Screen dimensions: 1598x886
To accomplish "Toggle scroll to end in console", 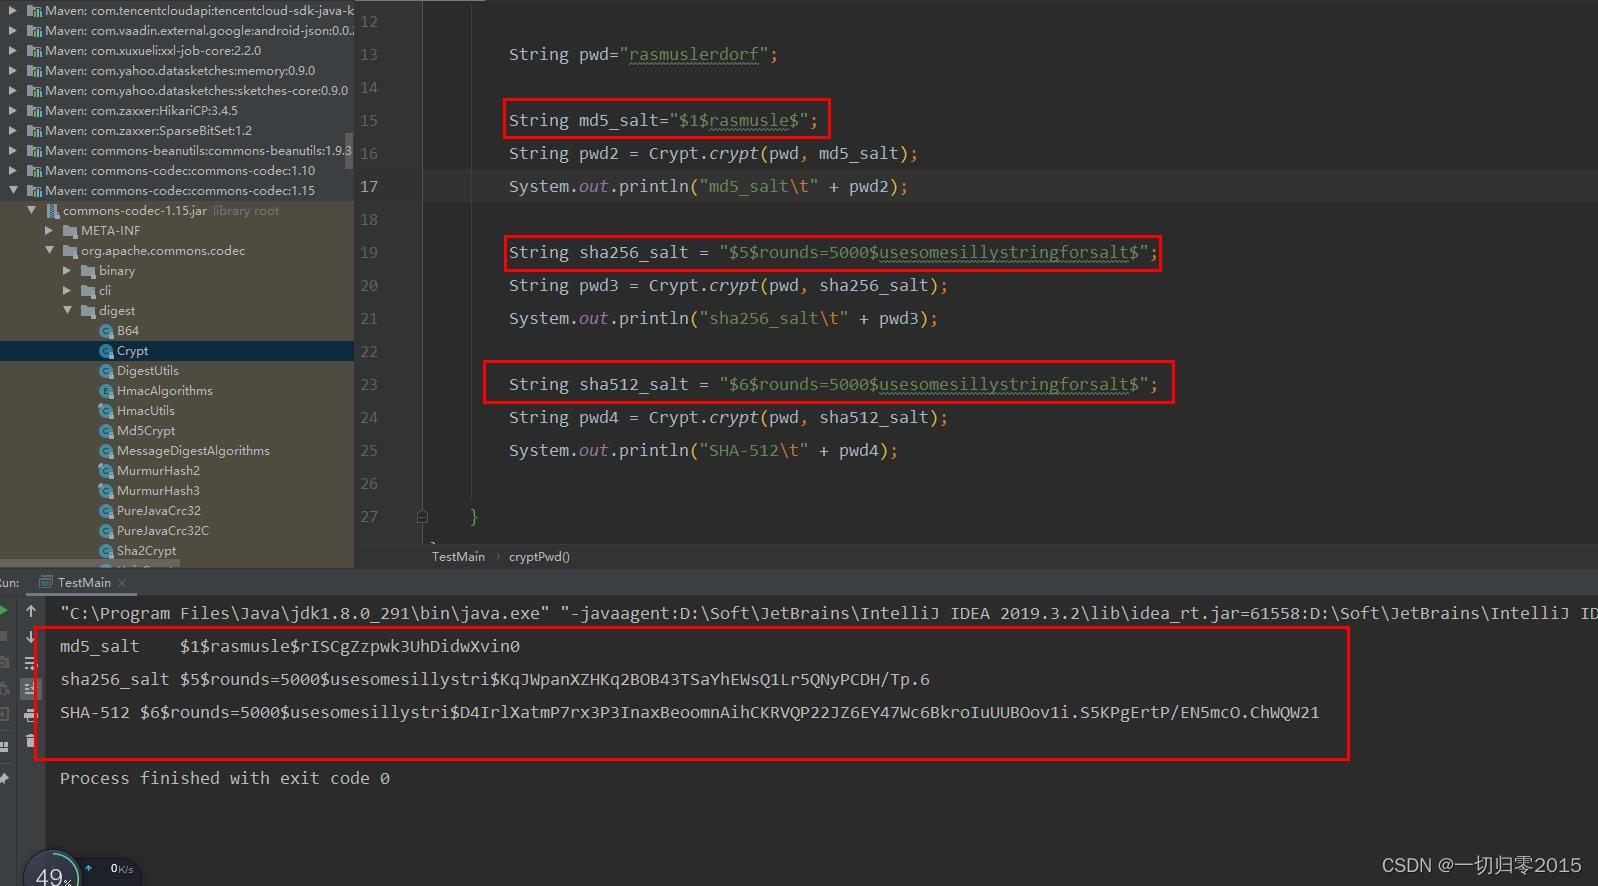I will pos(31,689).
